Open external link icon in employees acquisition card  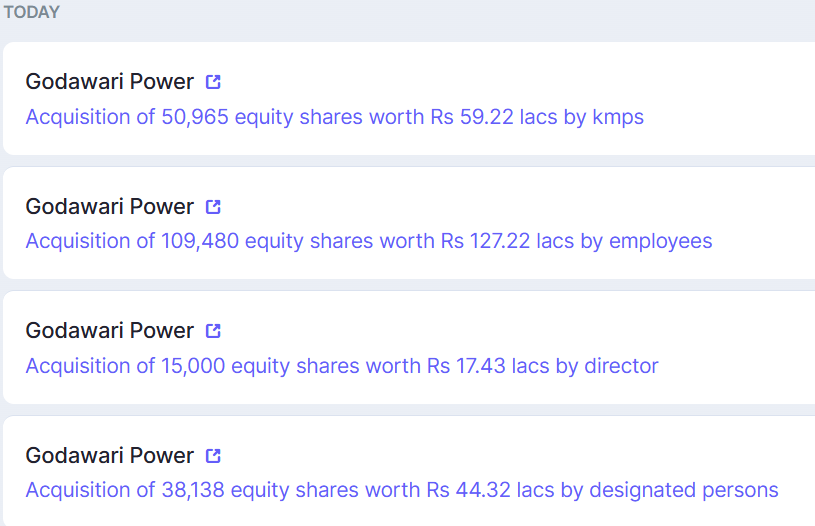click(213, 207)
